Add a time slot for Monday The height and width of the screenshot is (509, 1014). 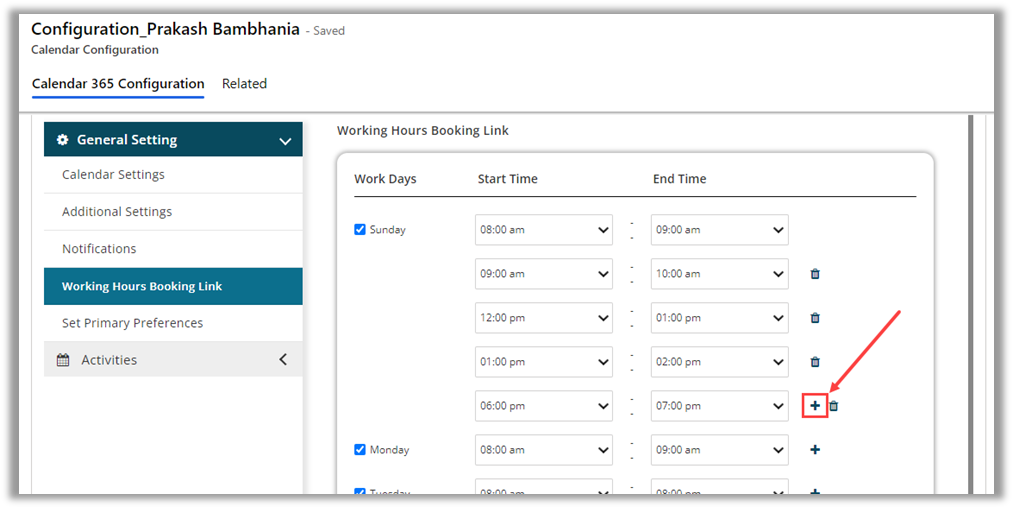pos(815,450)
